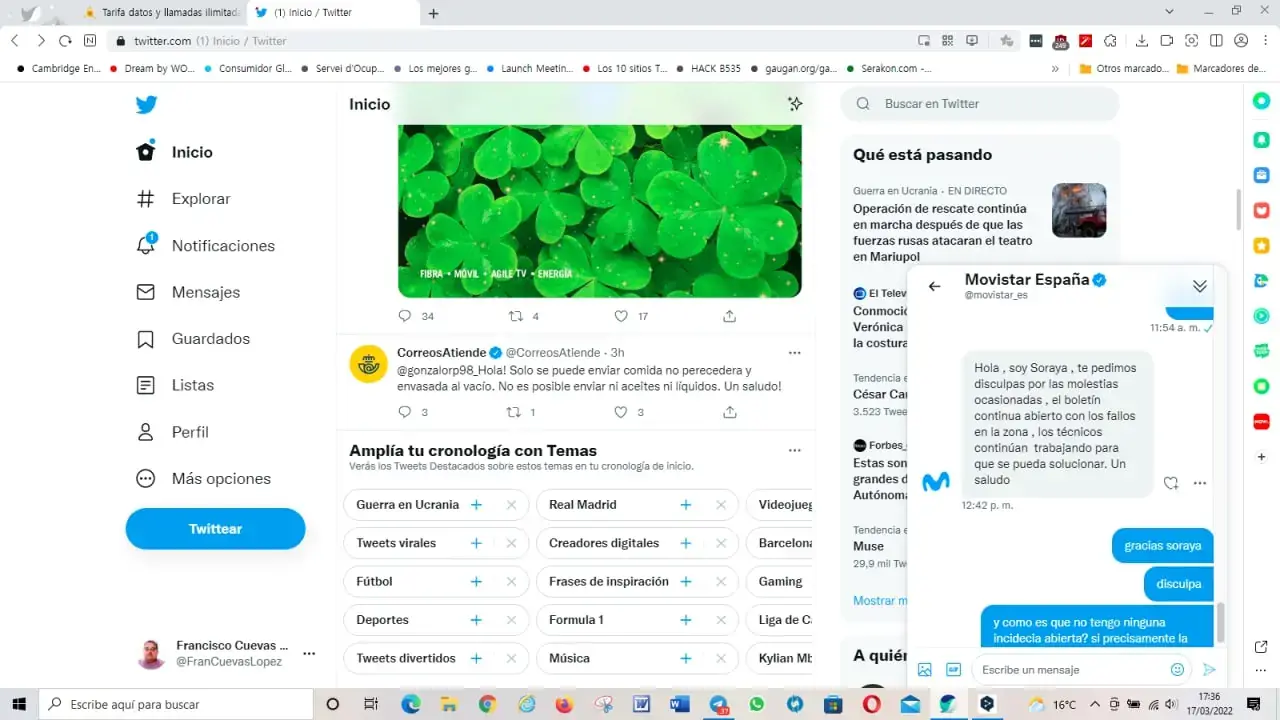Viewport: 1280px width, 720px height.
Task: Open Mensajes in sidebar
Action: pyautogui.click(x=188, y=292)
